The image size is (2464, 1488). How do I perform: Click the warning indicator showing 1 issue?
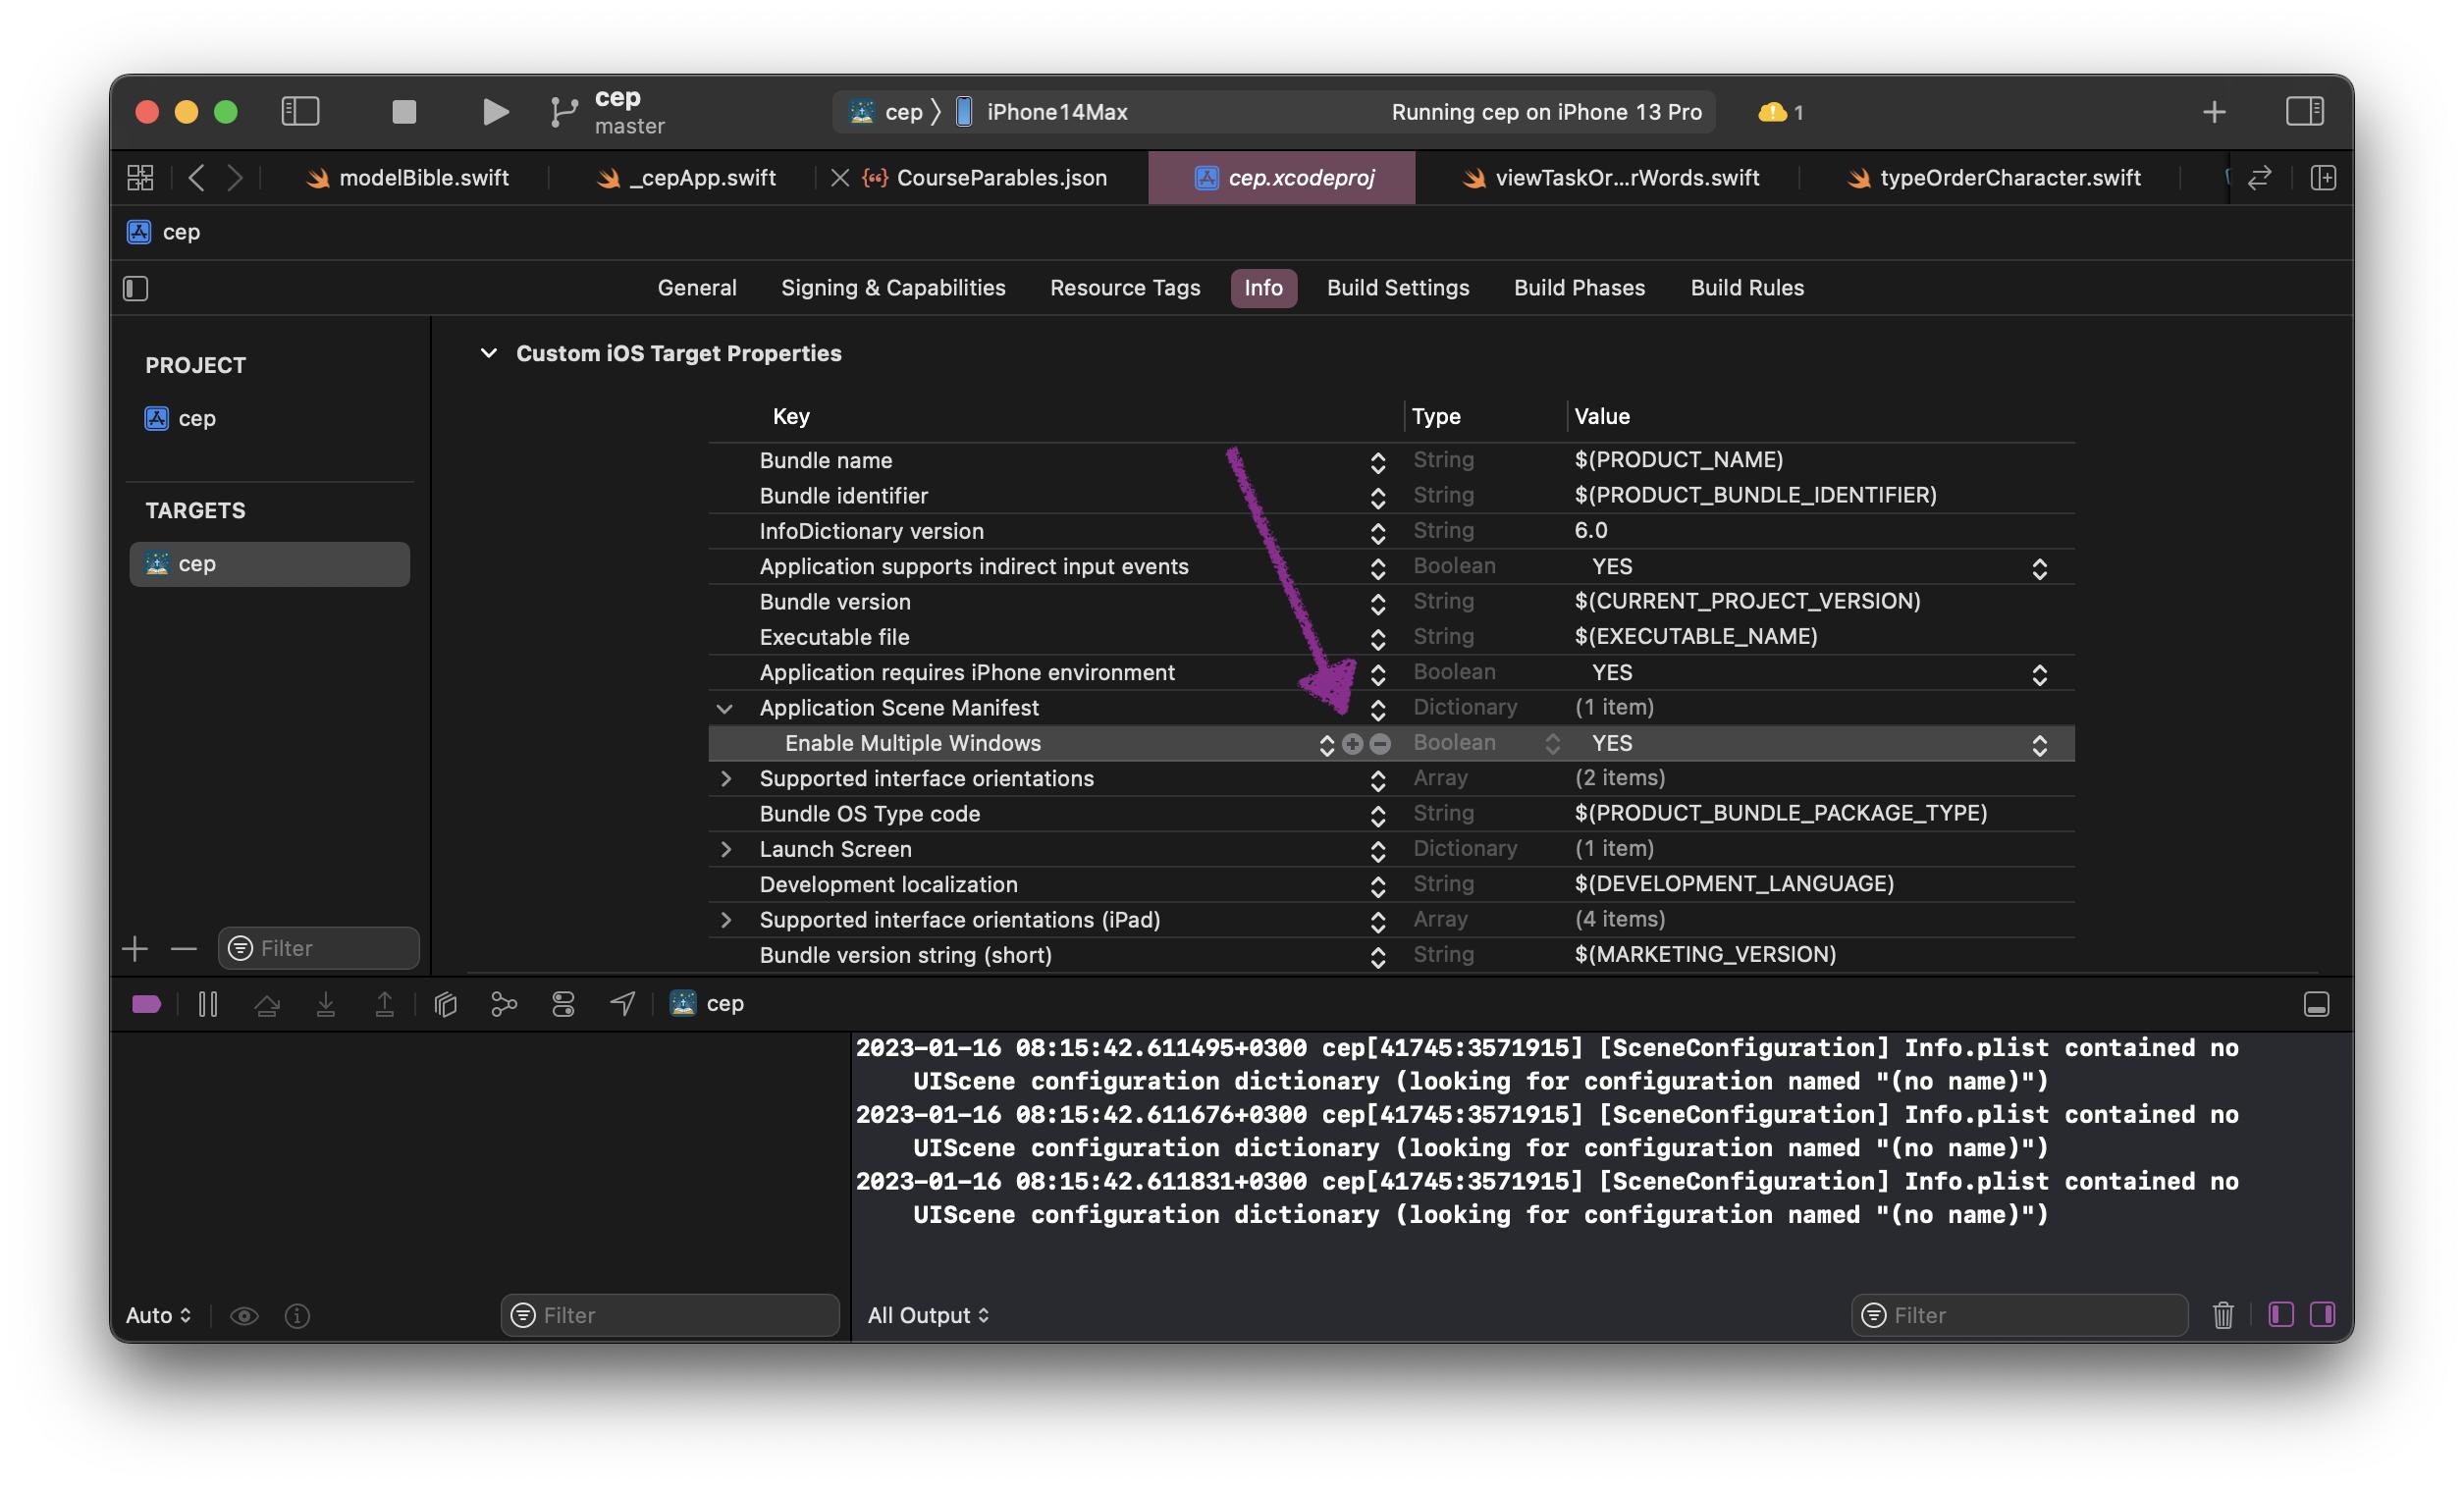1781,112
